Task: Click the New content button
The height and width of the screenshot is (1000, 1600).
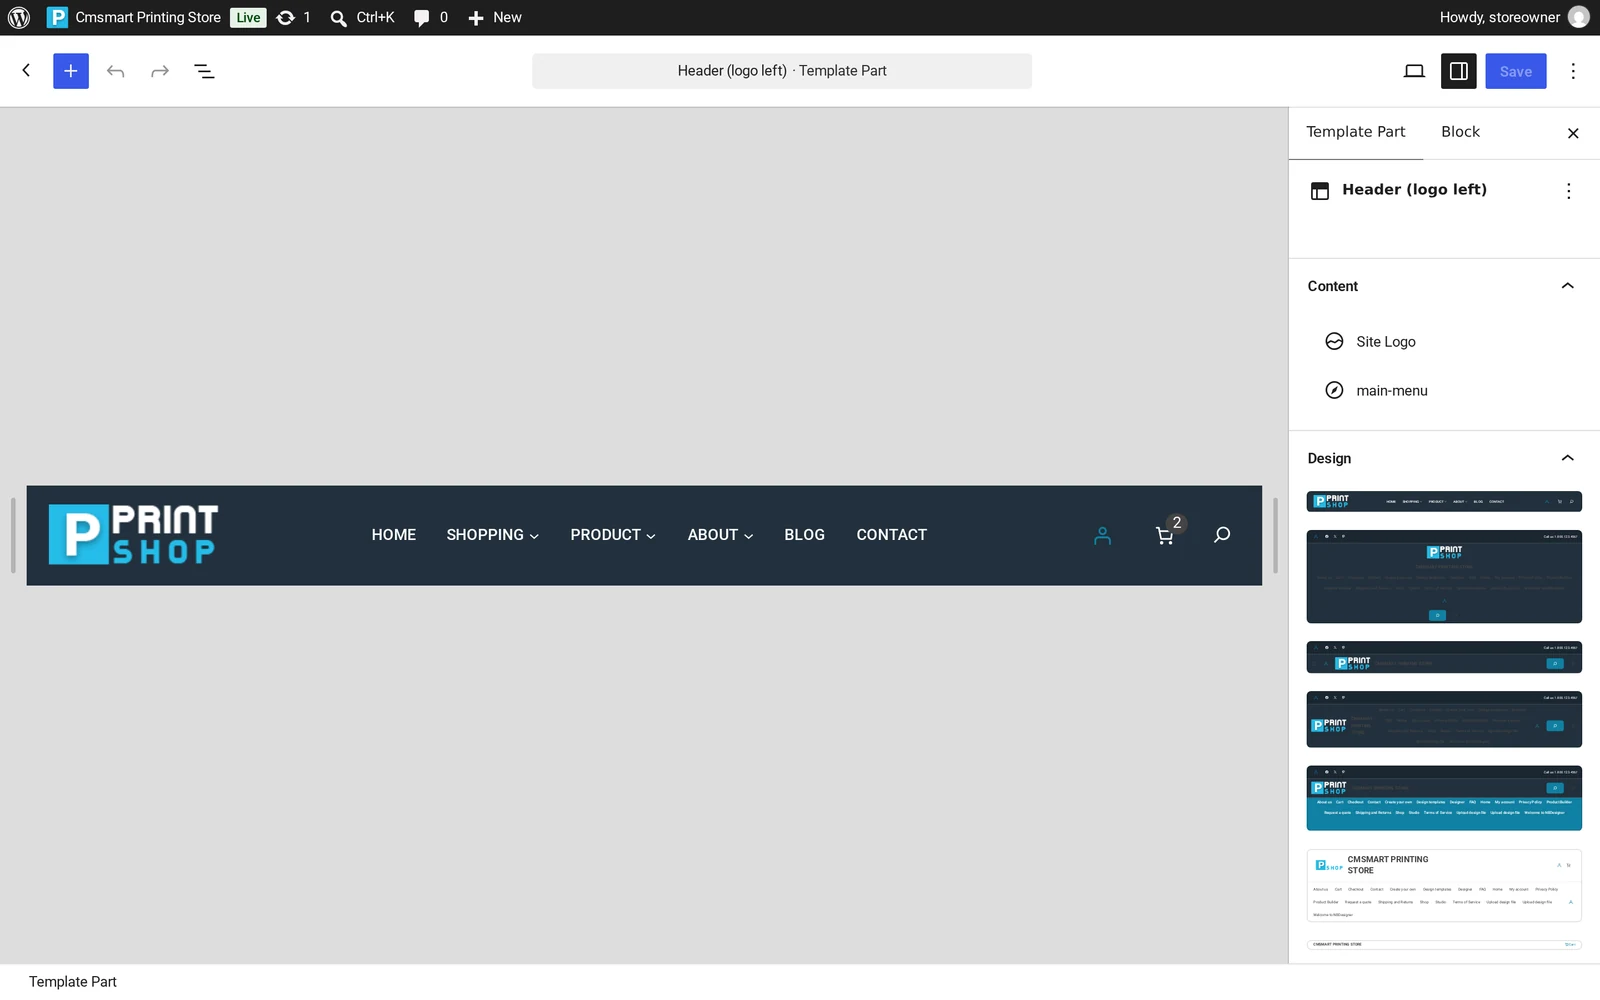Action: (x=495, y=17)
